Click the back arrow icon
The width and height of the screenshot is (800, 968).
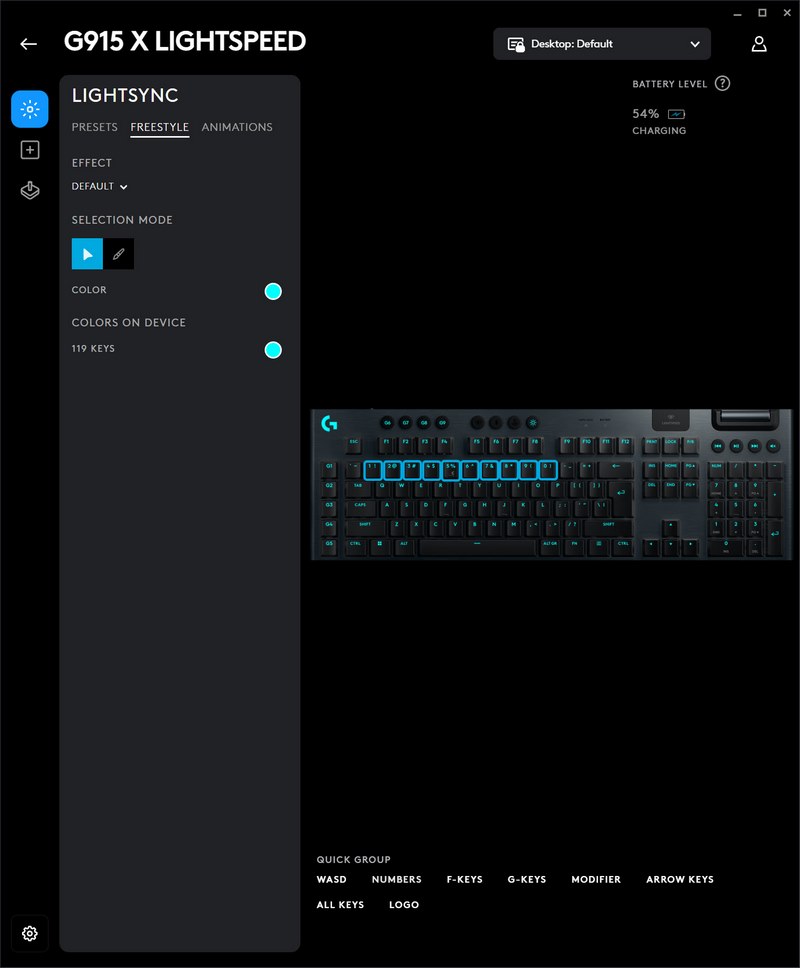click(28, 44)
